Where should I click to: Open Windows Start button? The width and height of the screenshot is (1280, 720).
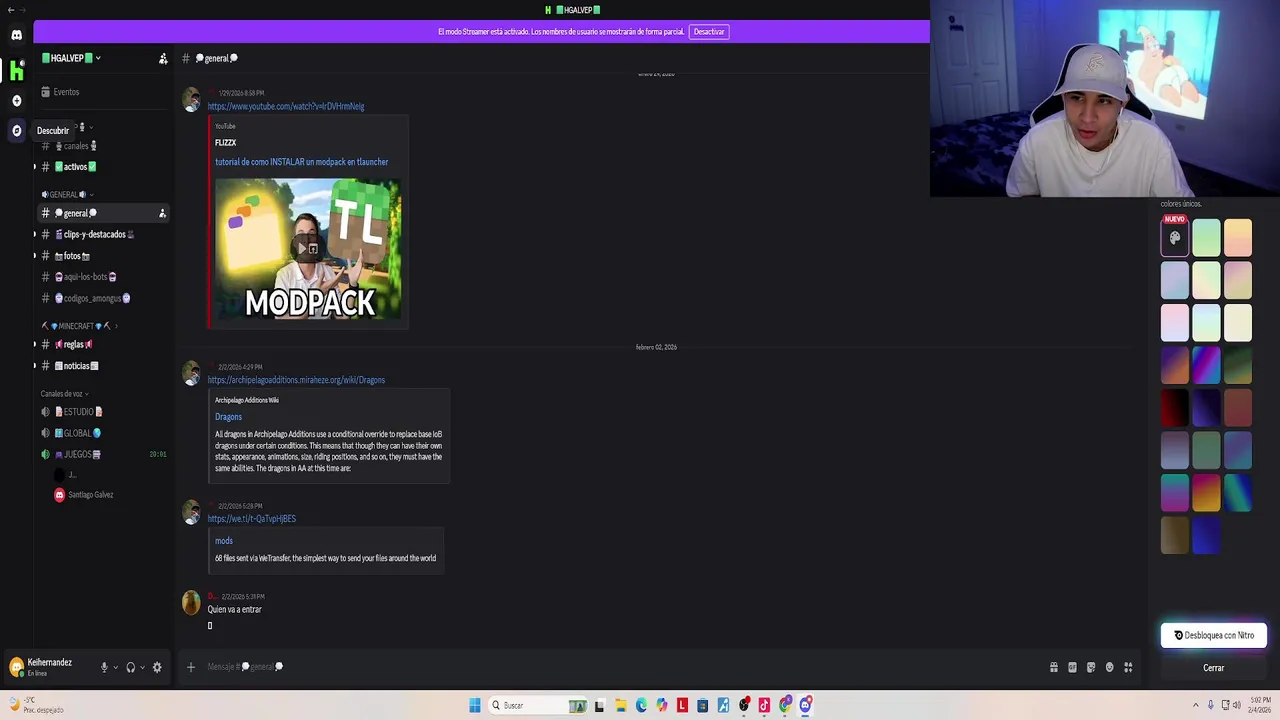pyautogui.click(x=475, y=706)
